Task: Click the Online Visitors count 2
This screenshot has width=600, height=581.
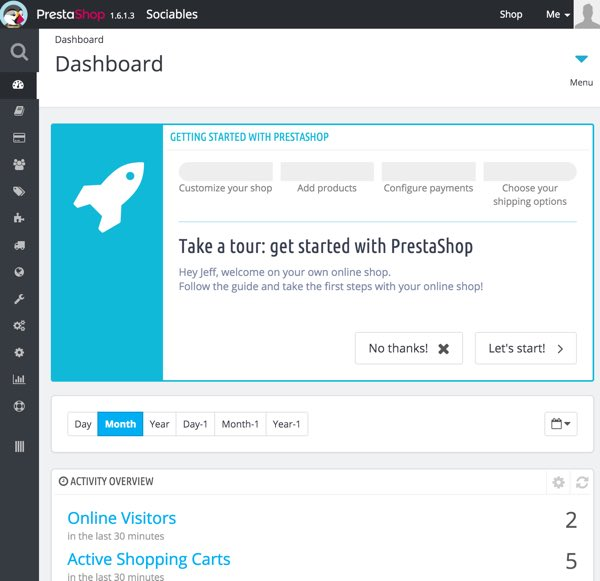Action: pos(571,521)
